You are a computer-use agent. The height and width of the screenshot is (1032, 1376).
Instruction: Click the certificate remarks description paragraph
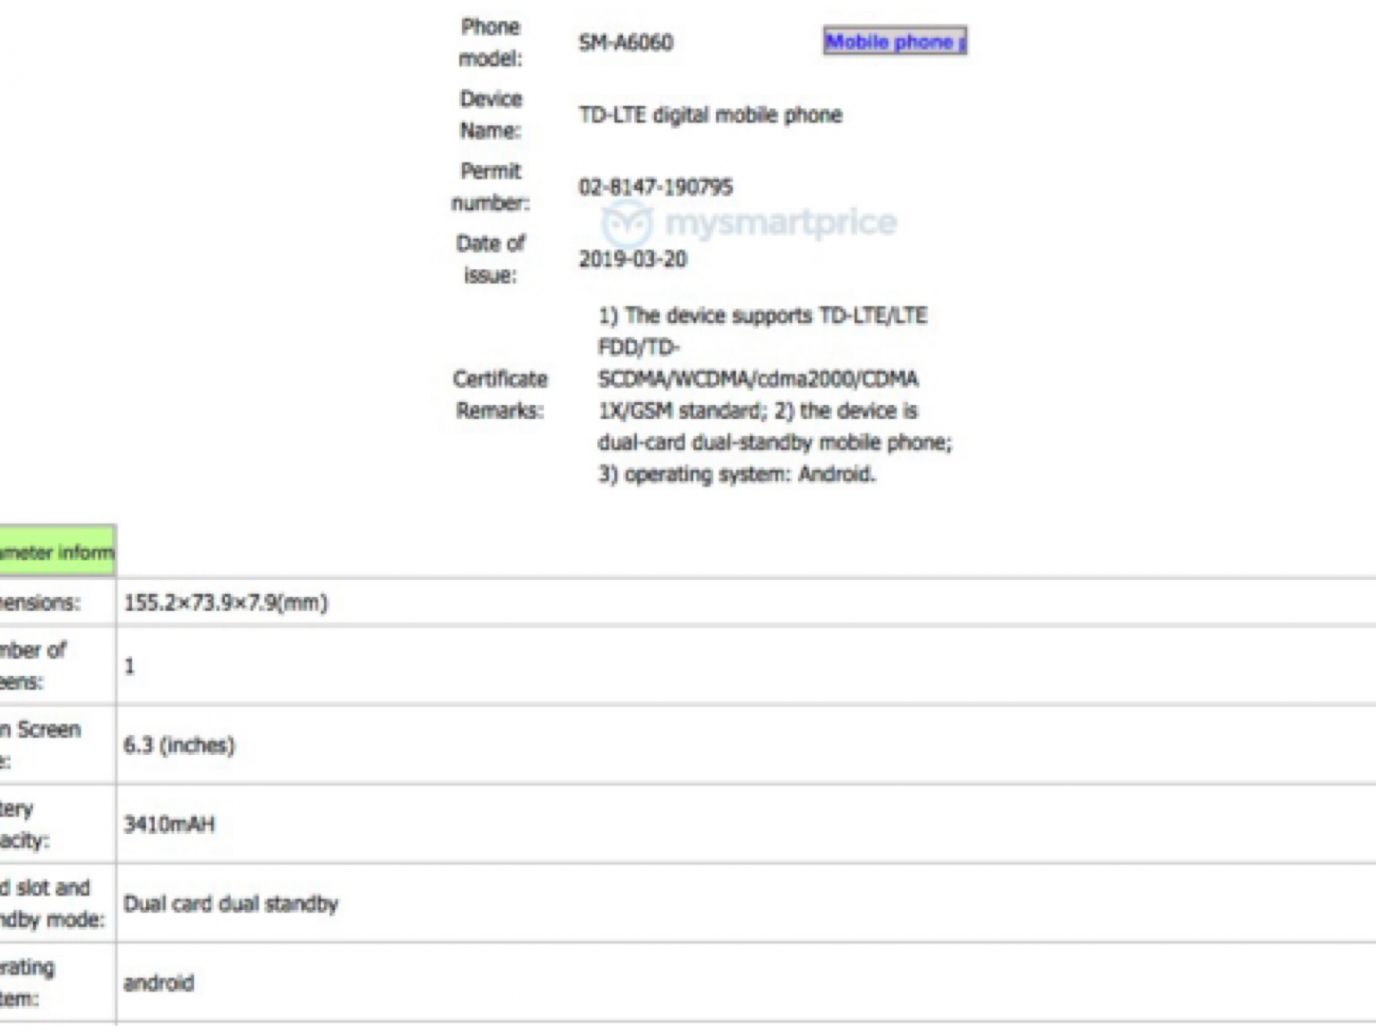773,395
